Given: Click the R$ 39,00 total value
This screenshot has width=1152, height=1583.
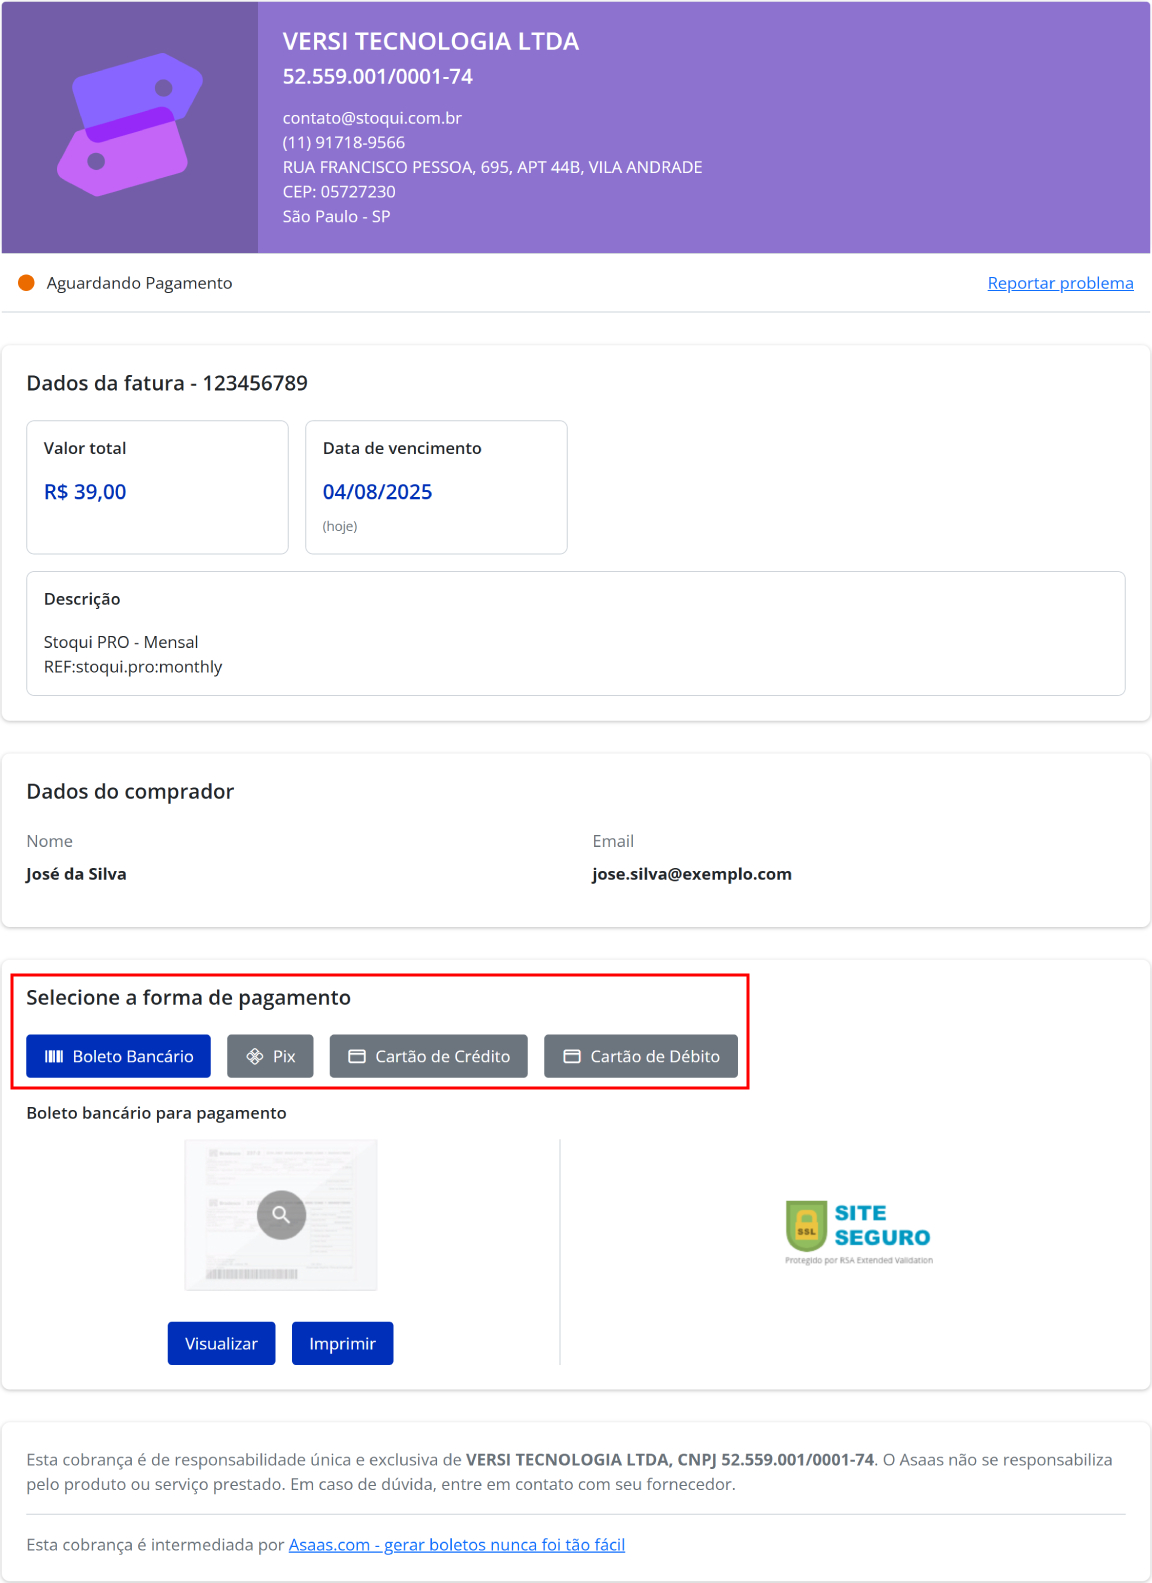Looking at the screenshot, I should click(x=85, y=492).
